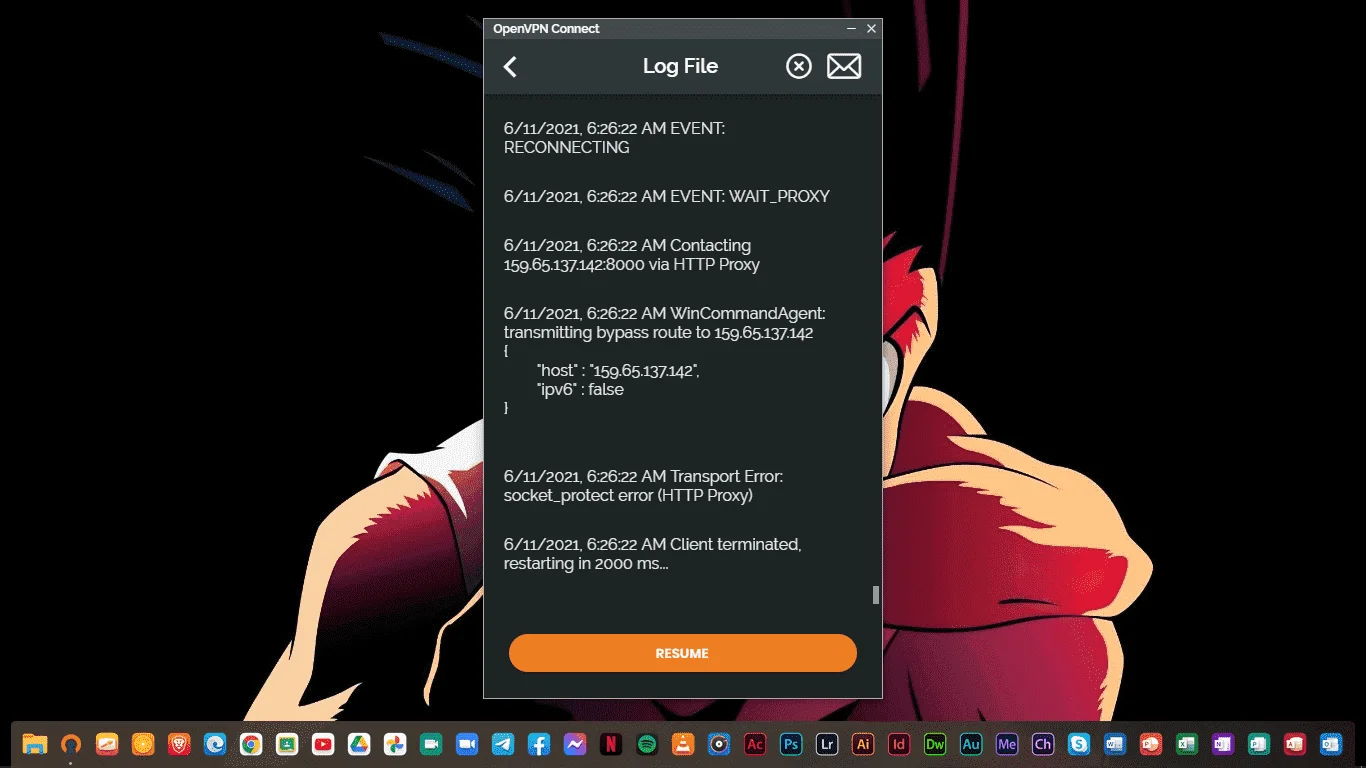Launch Adobe Lightroom from the taskbar
This screenshot has height=768, width=1366.
click(x=827, y=744)
